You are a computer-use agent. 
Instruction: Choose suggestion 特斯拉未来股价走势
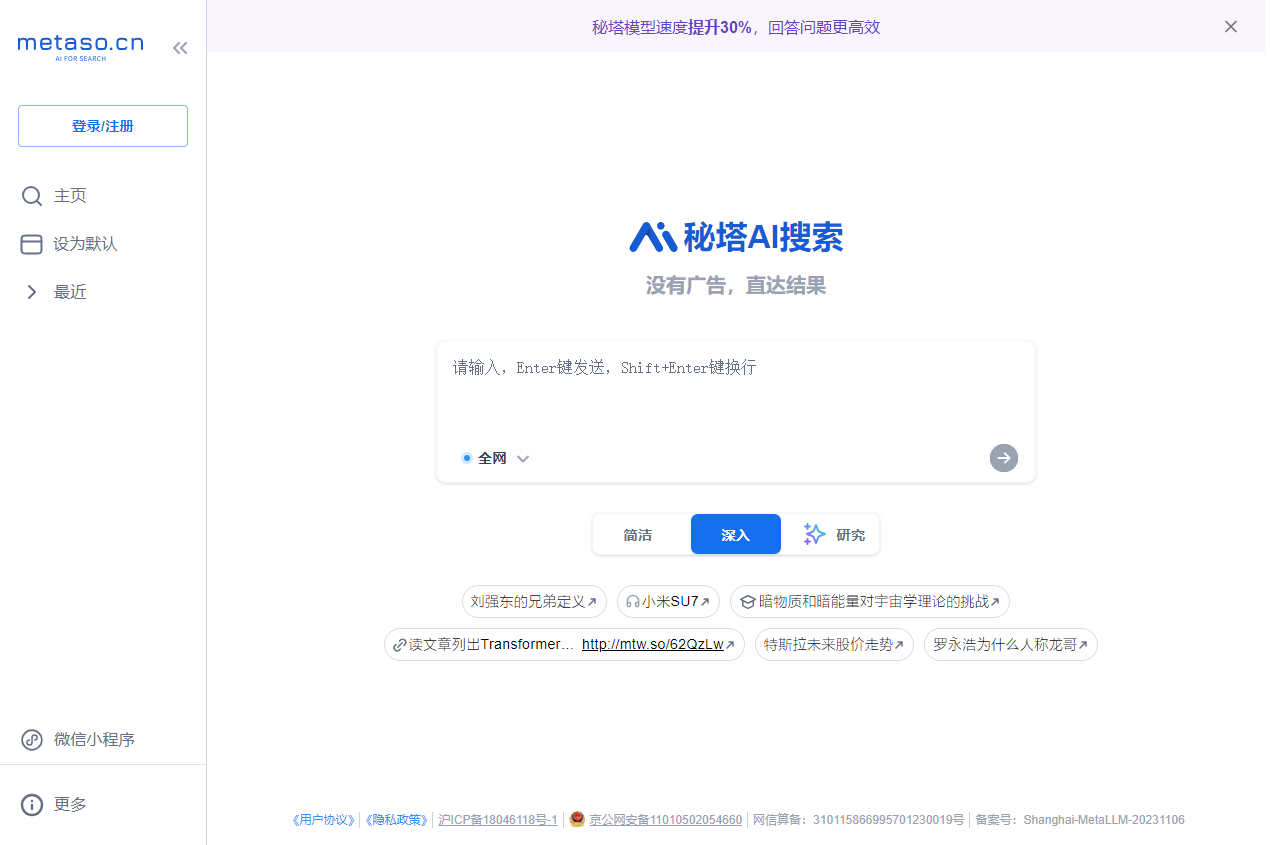coord(834,645)
